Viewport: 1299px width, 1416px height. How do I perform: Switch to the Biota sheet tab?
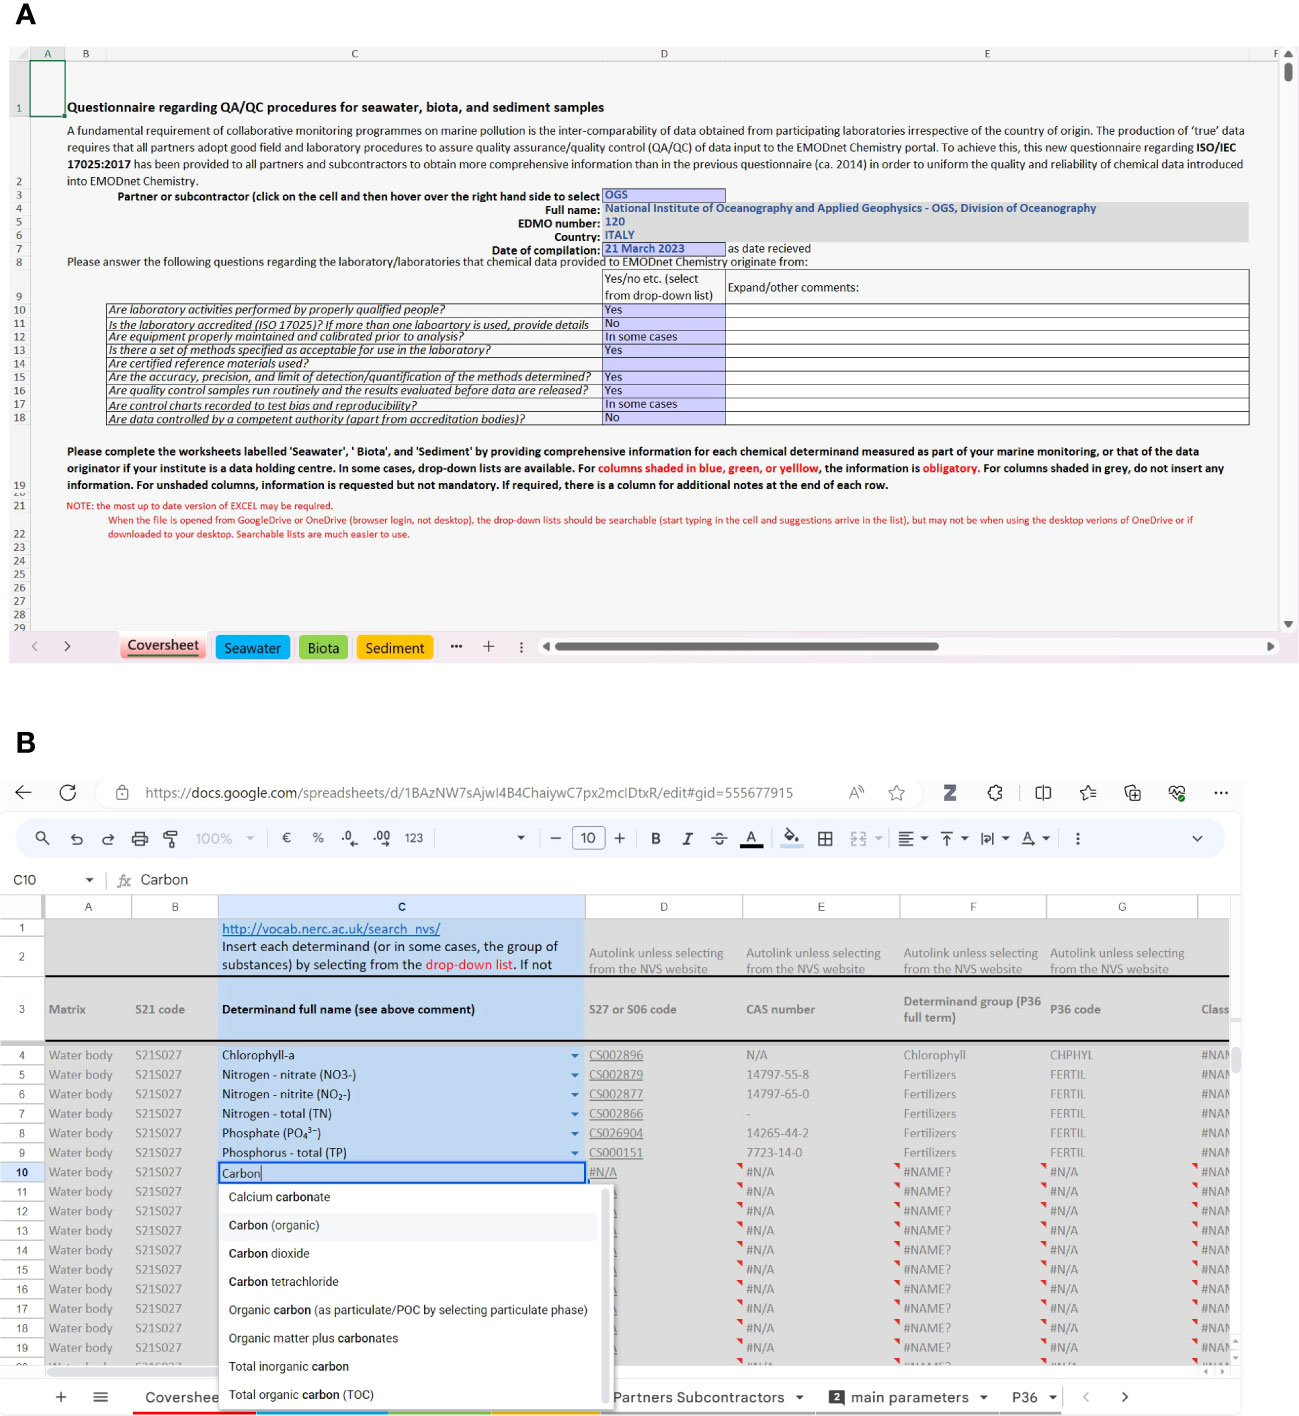coord(323,648)
